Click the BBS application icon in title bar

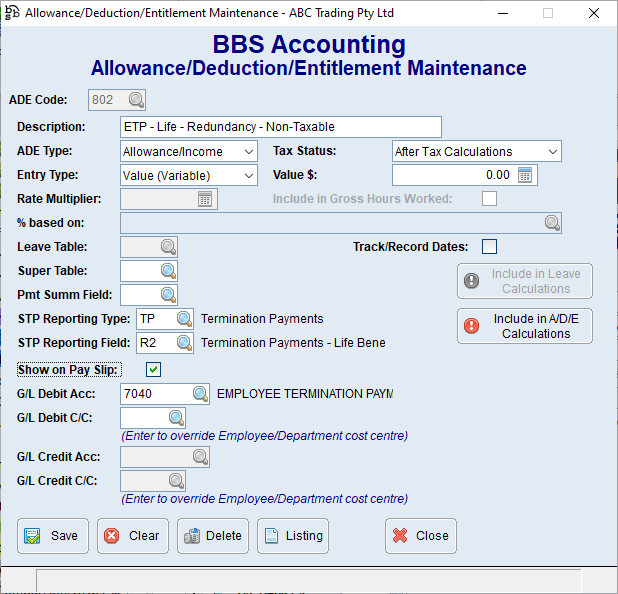coord(12,13)
